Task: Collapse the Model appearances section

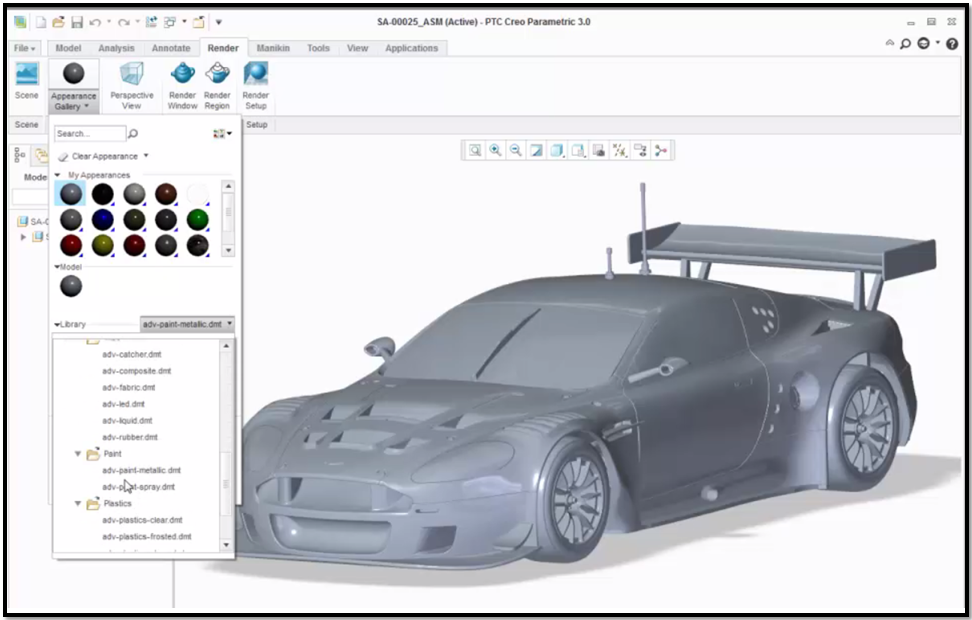Action: point(57,267)
